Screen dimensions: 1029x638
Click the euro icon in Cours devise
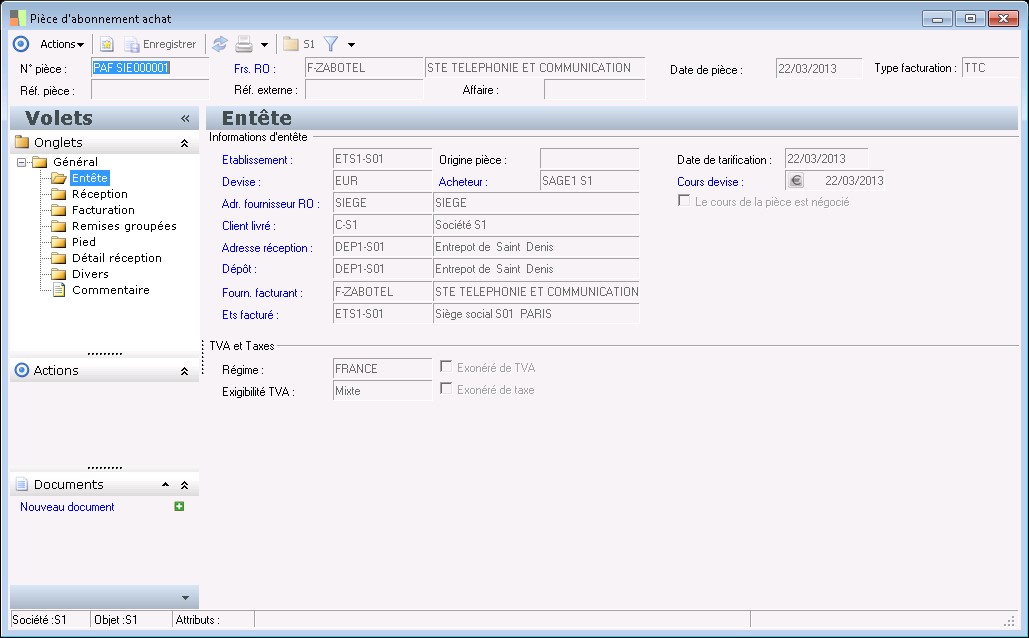click(x=796, y=181)
